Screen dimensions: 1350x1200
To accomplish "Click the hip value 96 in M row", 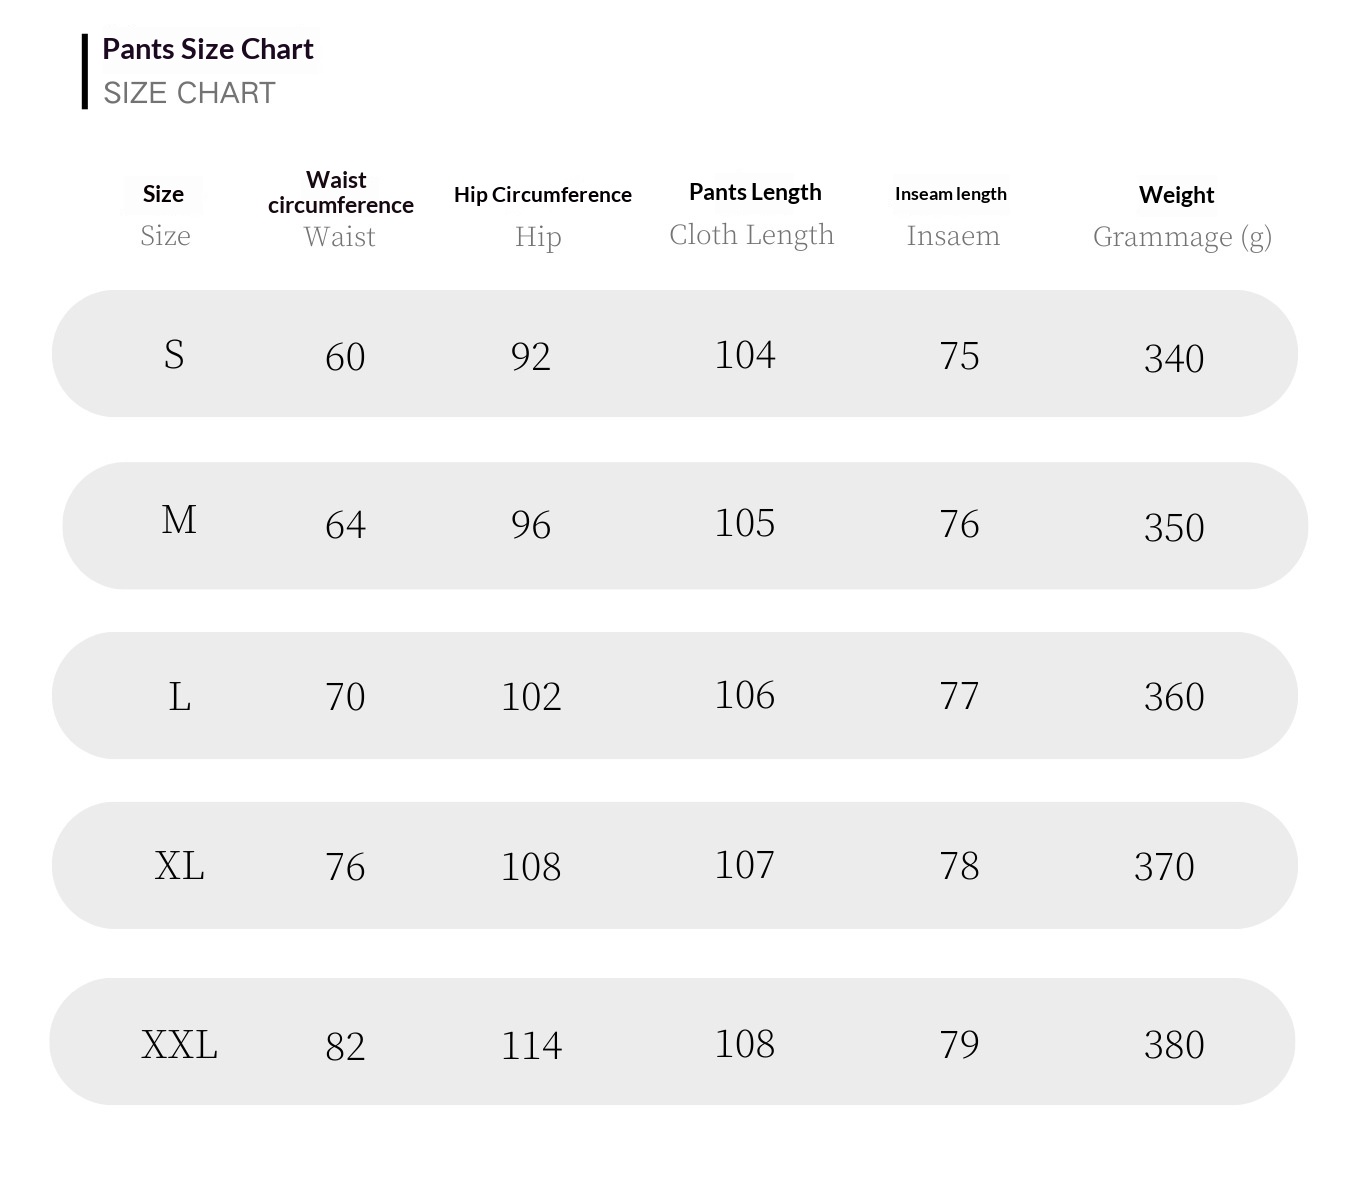I will [530, 525].
